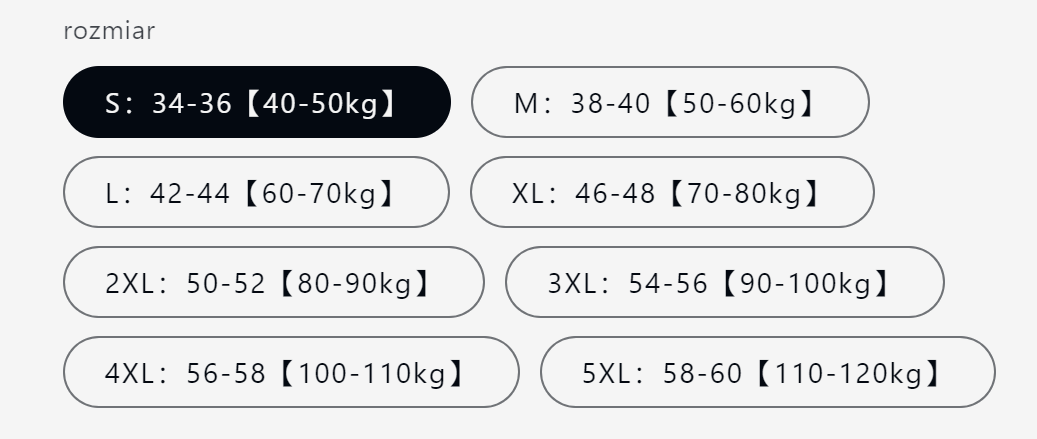Select the 50-60kg weight range size
This screenshot has width=1037, height=439.
670,102
